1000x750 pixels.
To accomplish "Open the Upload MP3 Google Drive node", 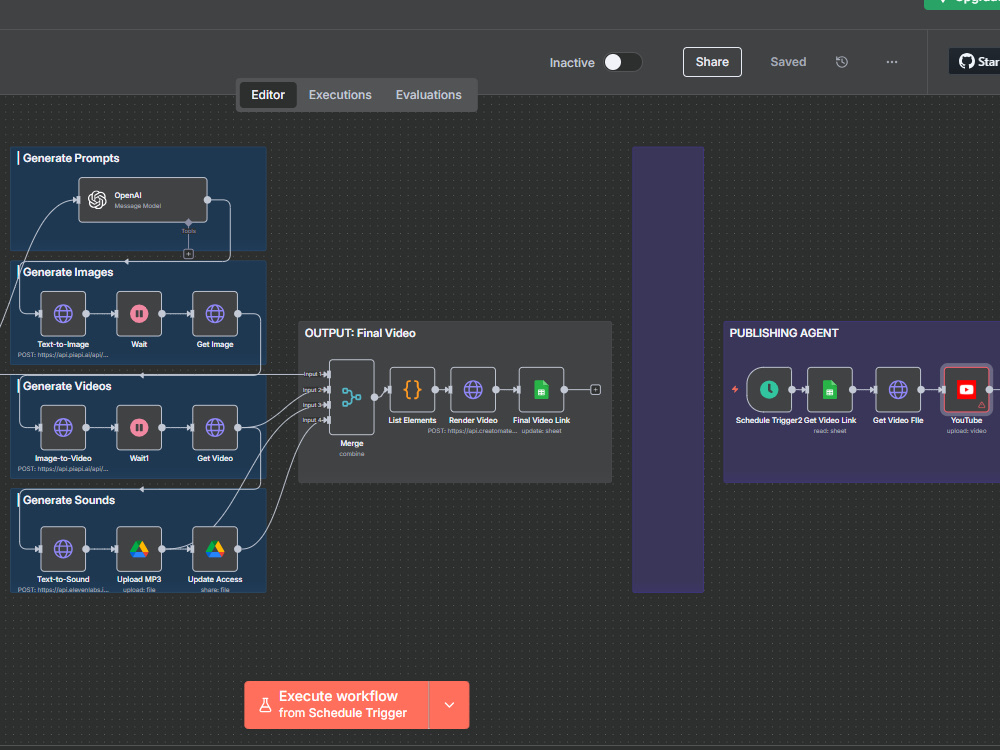I will pyautogui.click(x=139, y=548).
